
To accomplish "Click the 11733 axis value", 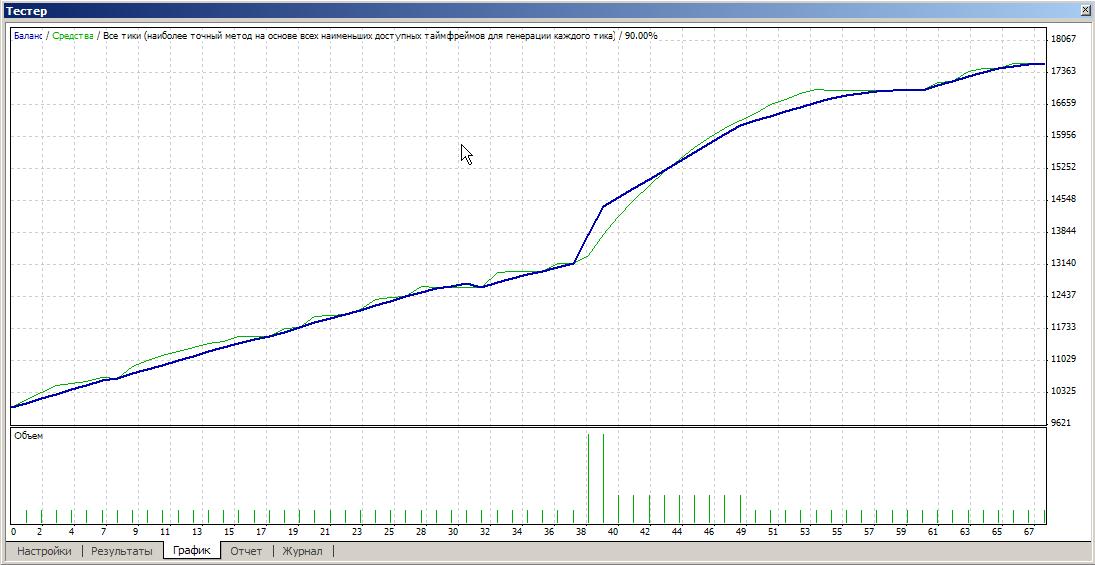I will click(x=1063, y=327).
